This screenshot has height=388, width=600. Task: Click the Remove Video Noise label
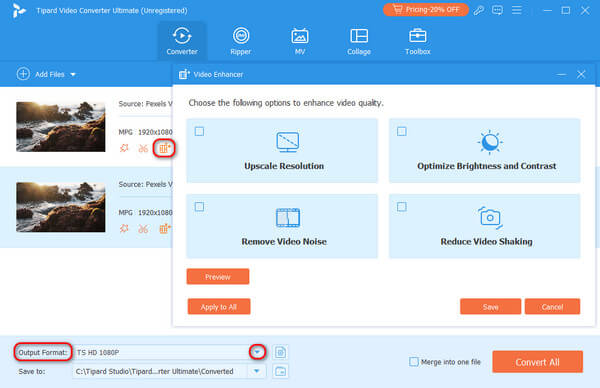click(284, 241)
